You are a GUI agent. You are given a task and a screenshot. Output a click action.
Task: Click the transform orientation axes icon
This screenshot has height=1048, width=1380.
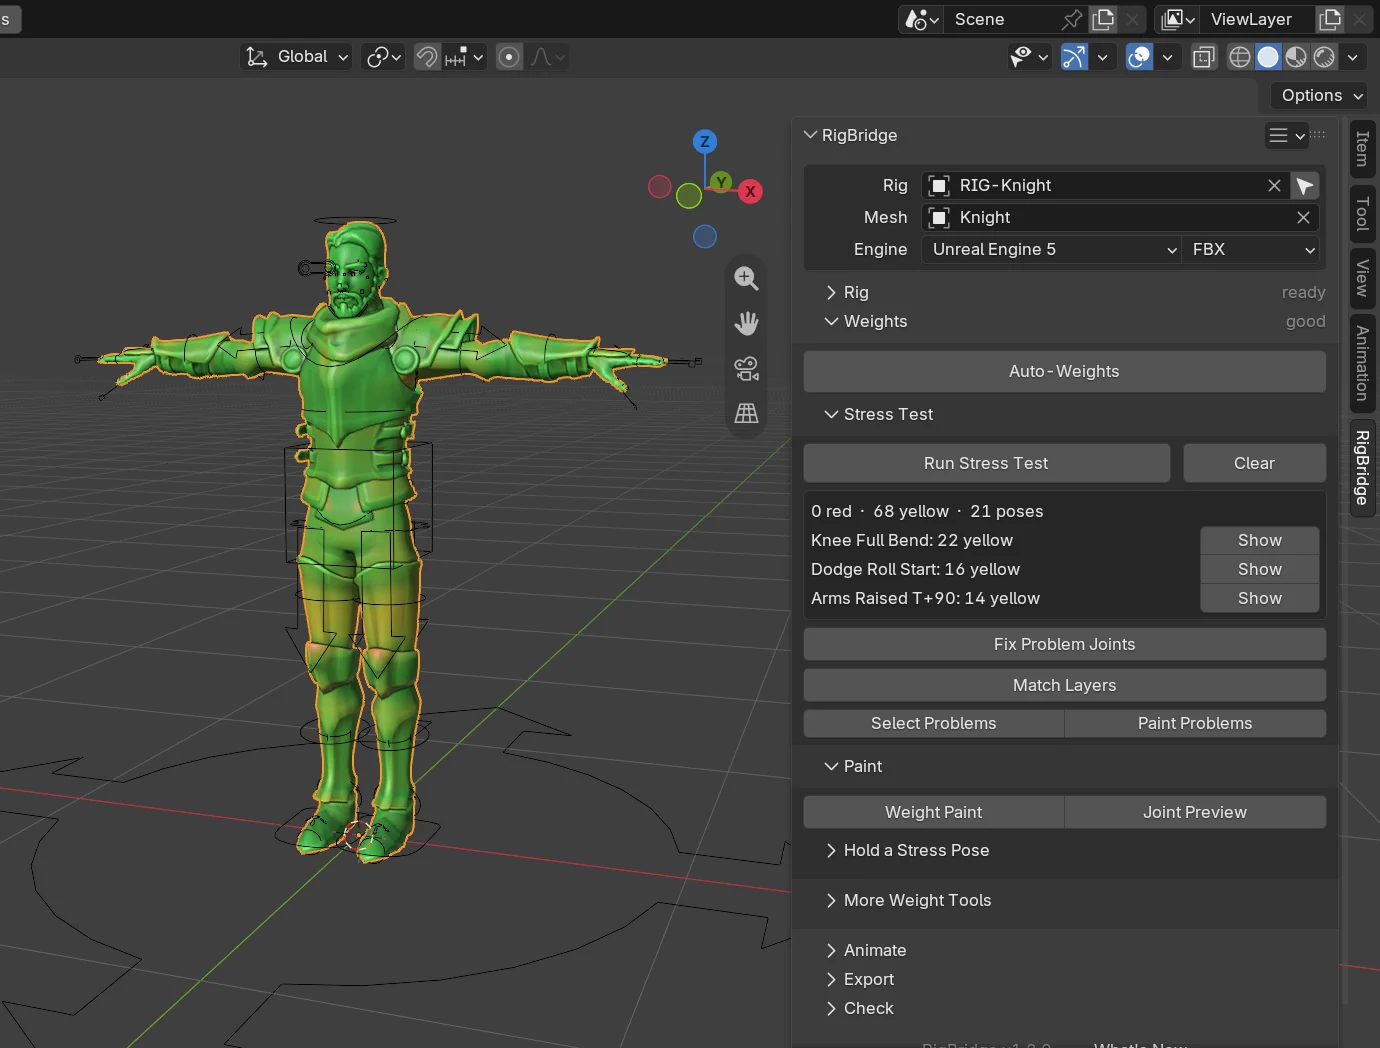click(257, 57)
